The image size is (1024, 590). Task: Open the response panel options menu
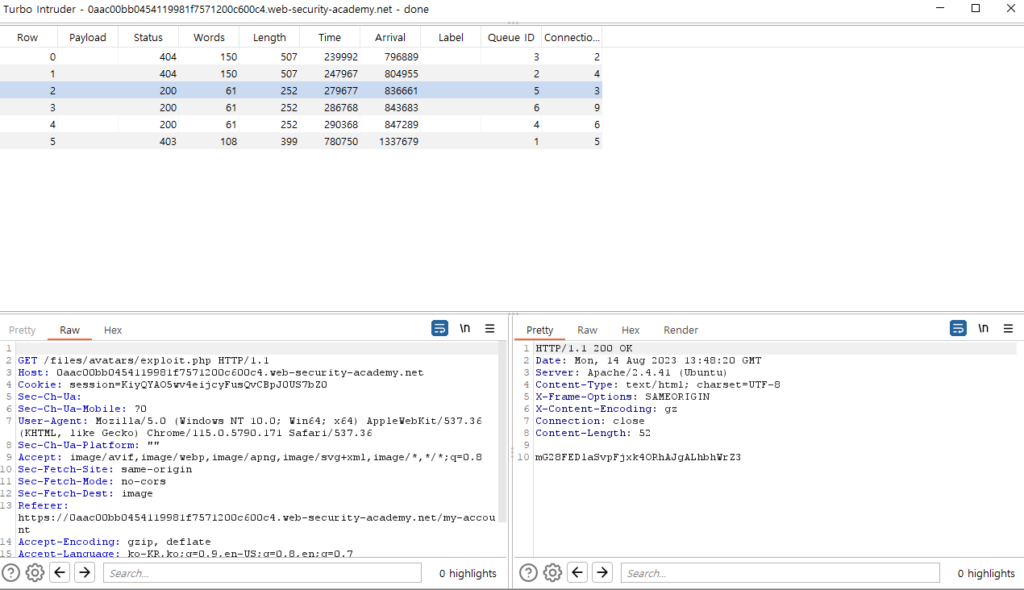click(1008, 329)
